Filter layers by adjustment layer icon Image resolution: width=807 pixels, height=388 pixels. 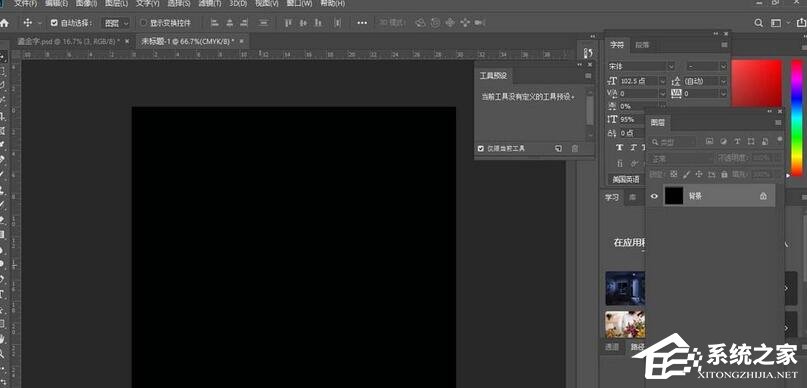pos(723,142)
